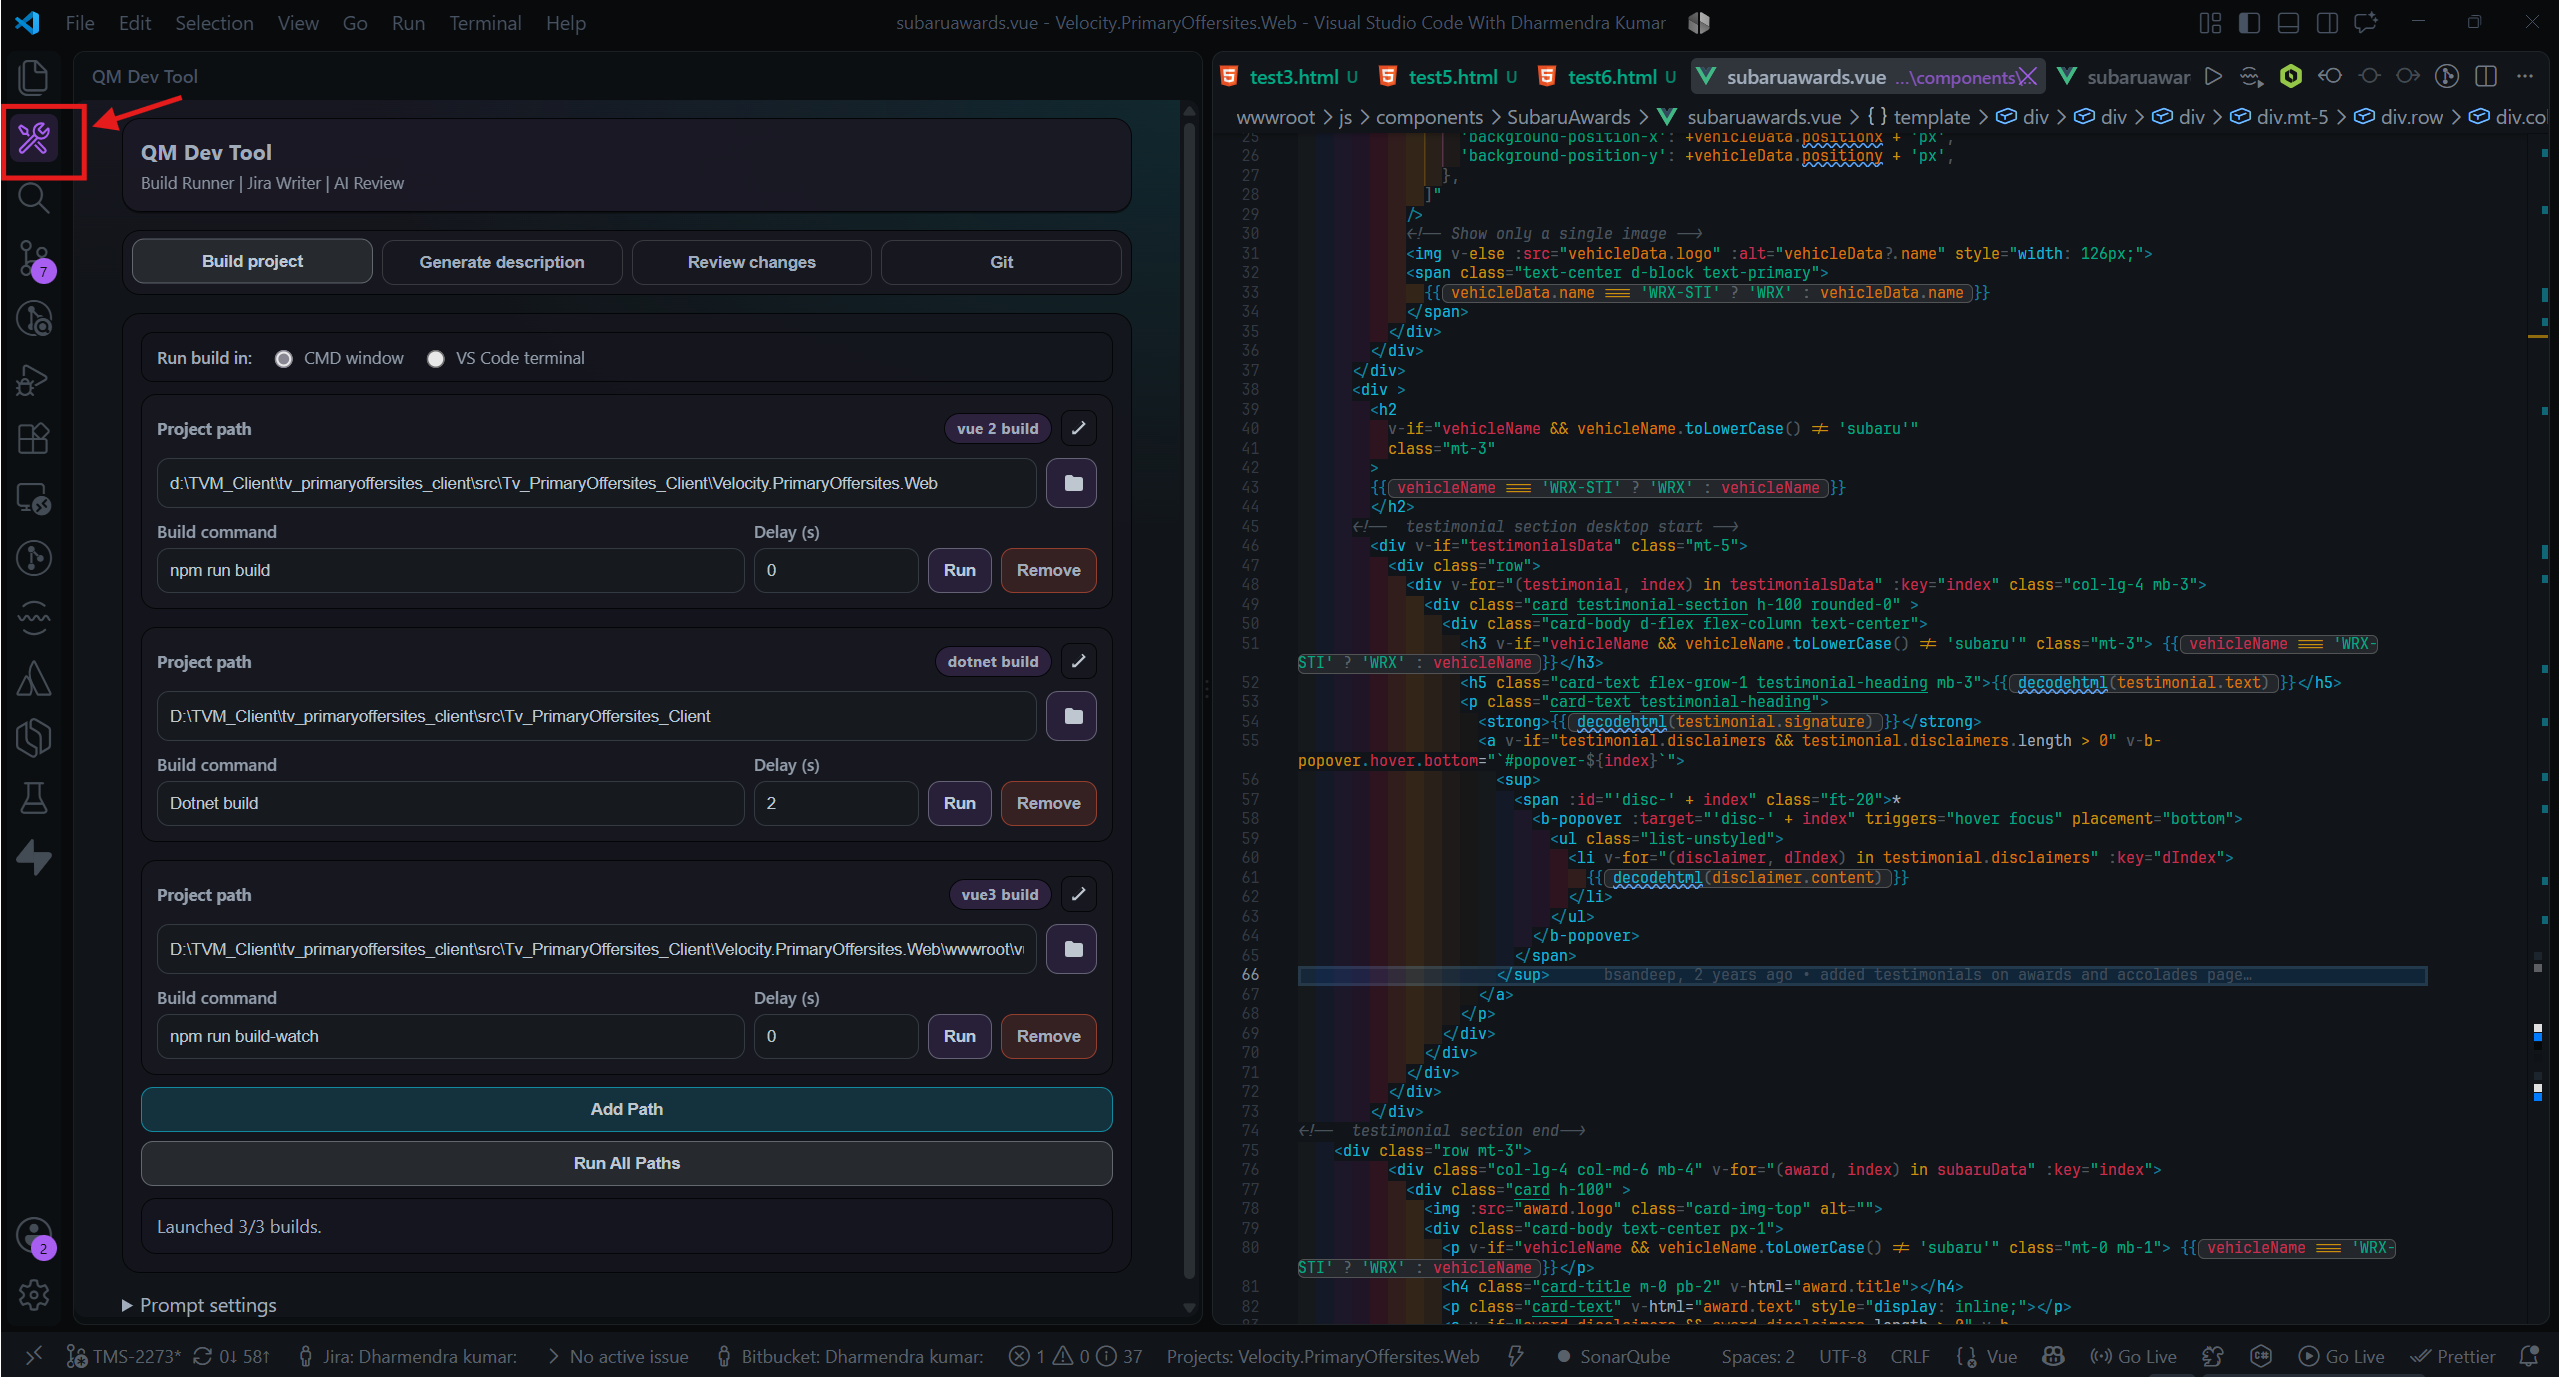
Task: Open previous revision change in editor toolbar
Action: [x=2330, y=77]
